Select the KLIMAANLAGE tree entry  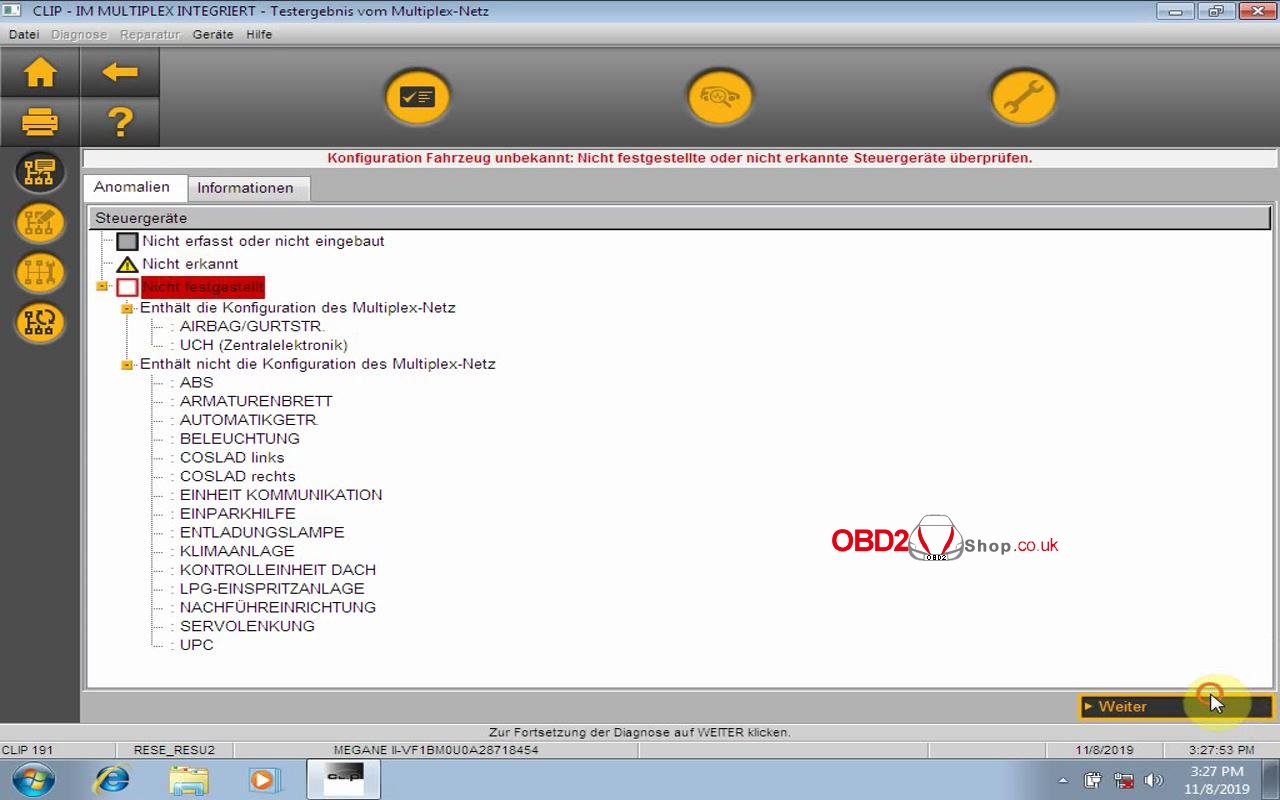(237, 551)
